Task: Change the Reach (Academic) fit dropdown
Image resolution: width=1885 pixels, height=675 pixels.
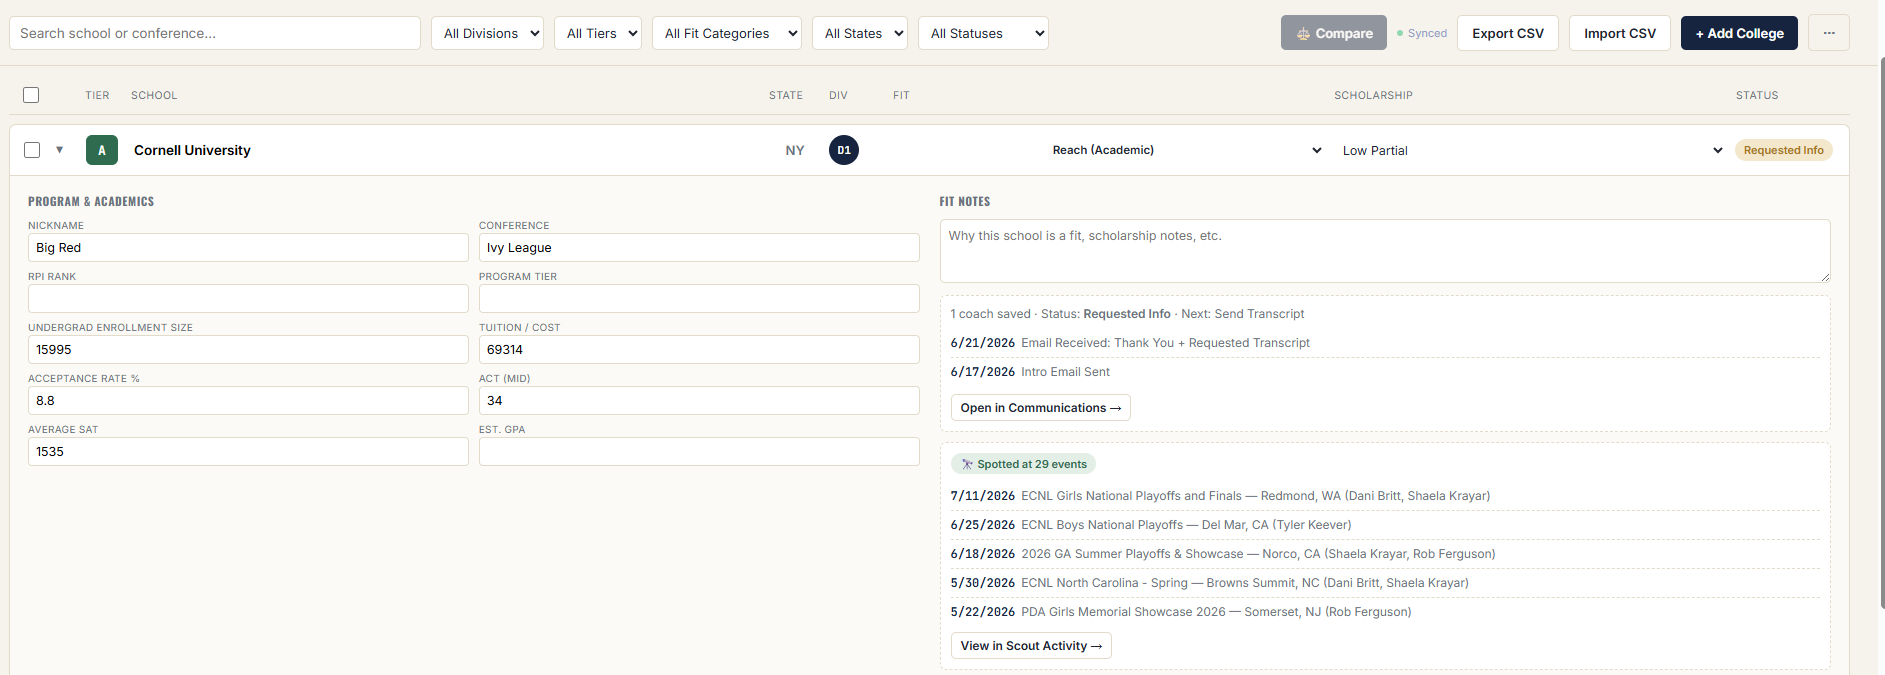Action: [x=1186, y=150]
